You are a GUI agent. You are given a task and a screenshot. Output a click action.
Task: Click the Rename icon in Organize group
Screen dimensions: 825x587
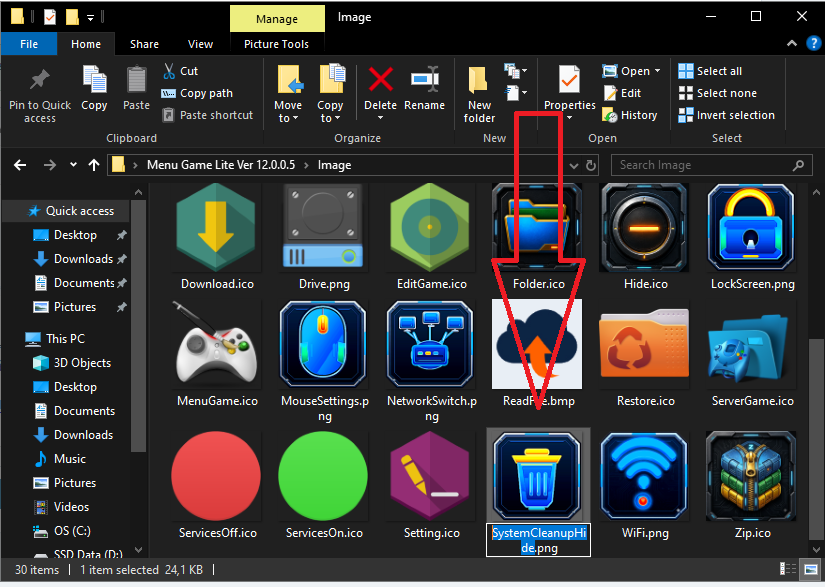coord(425,79)
